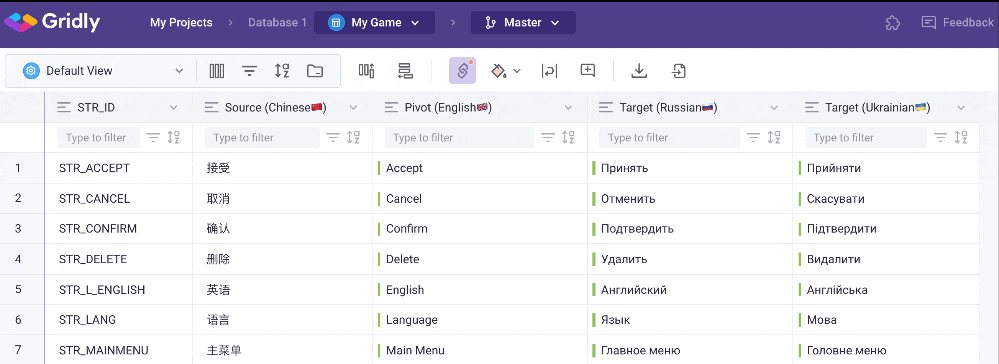Select the Ukrainian cell 'Скасувати'
Screen dimensions: 999x364
886,199
